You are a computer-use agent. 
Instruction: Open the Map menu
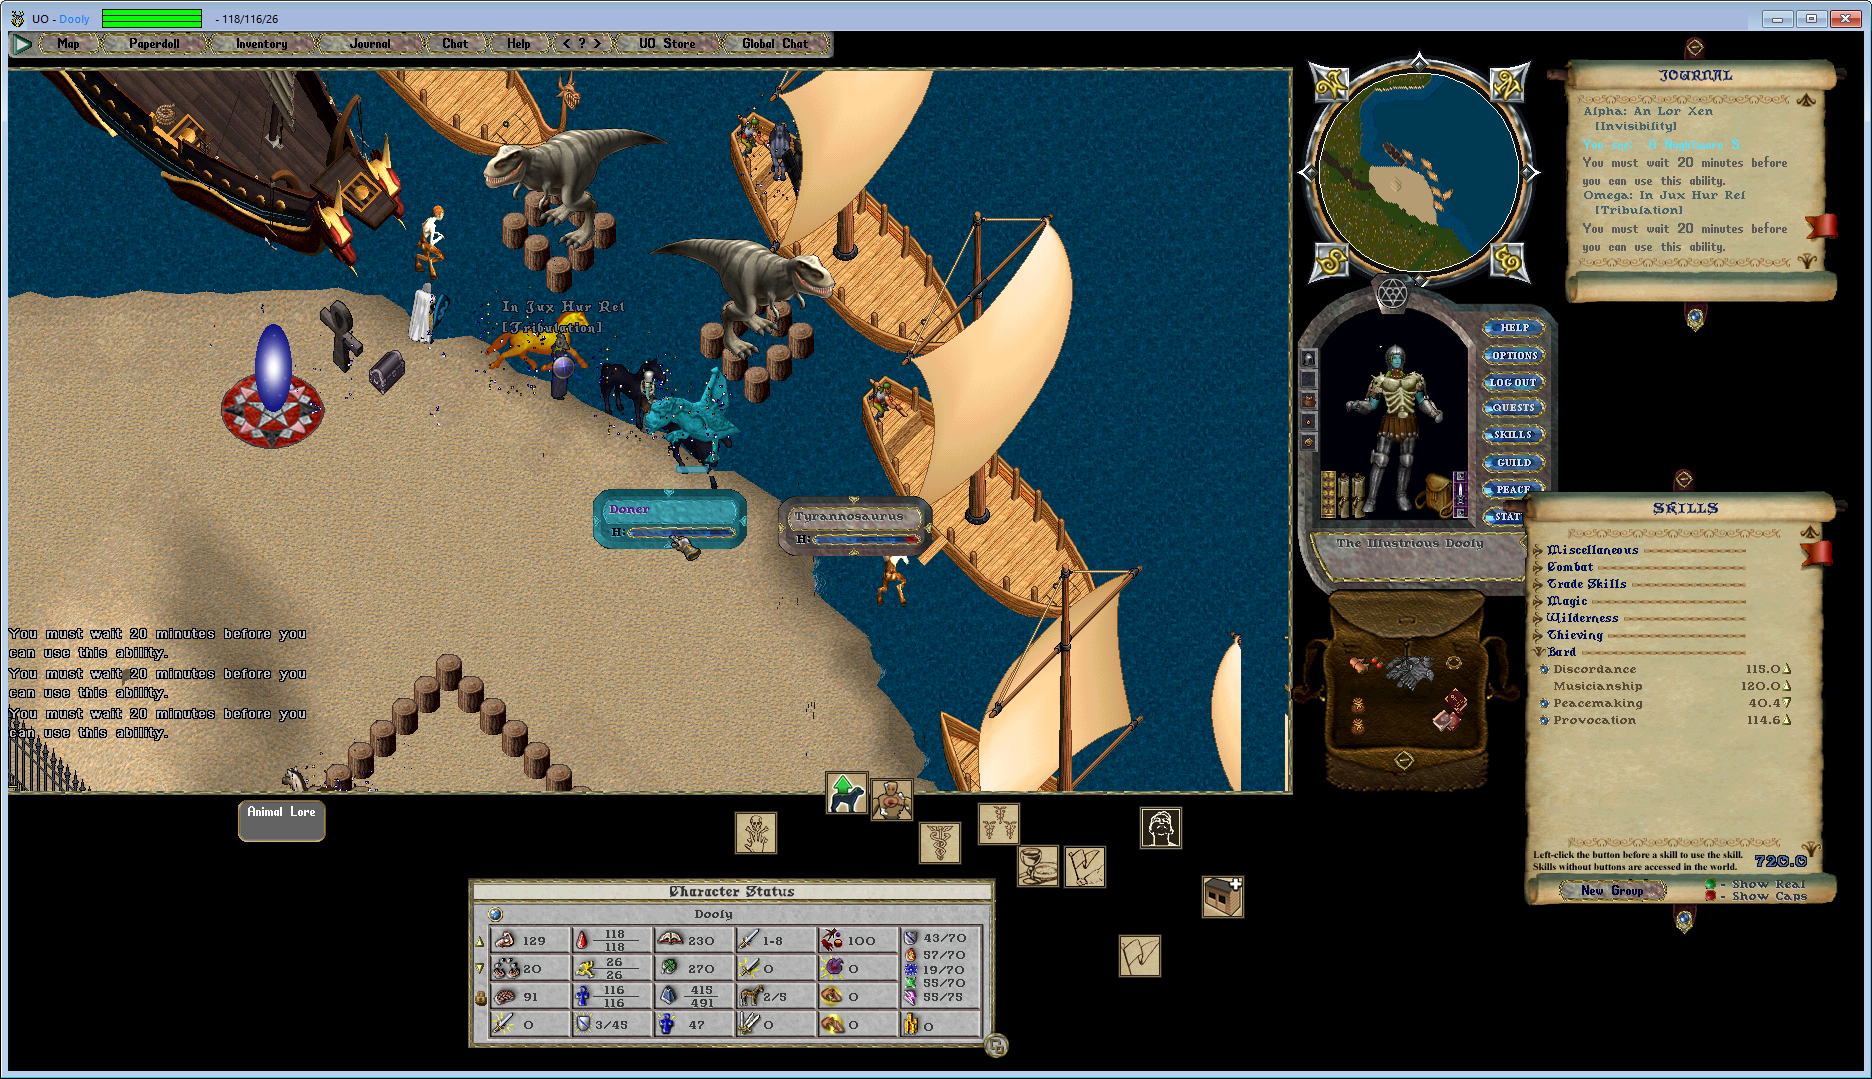68,44
